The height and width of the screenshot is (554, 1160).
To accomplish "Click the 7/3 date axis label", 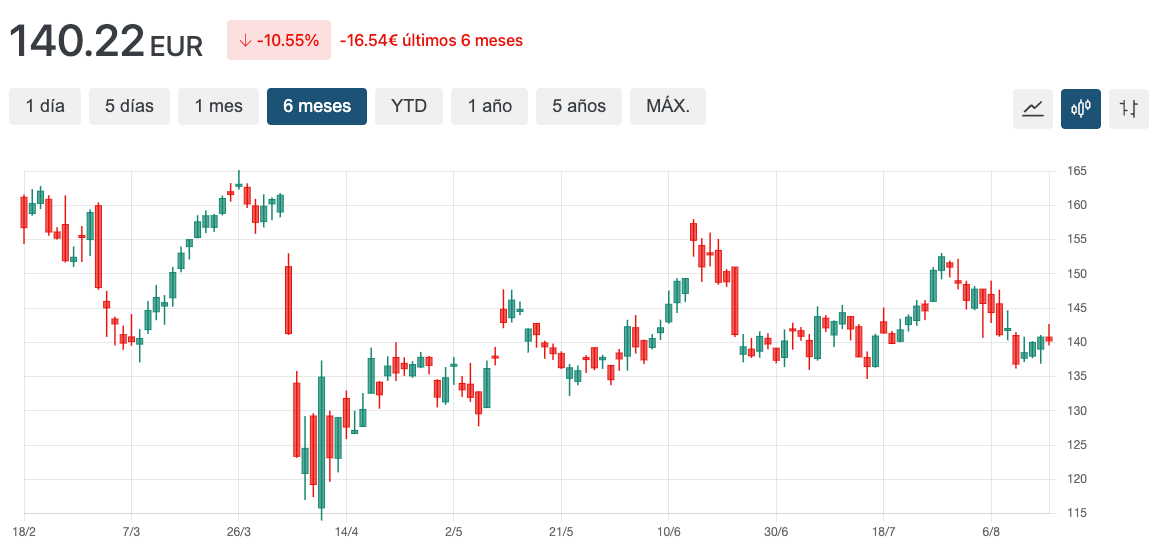I will [132, 533].
